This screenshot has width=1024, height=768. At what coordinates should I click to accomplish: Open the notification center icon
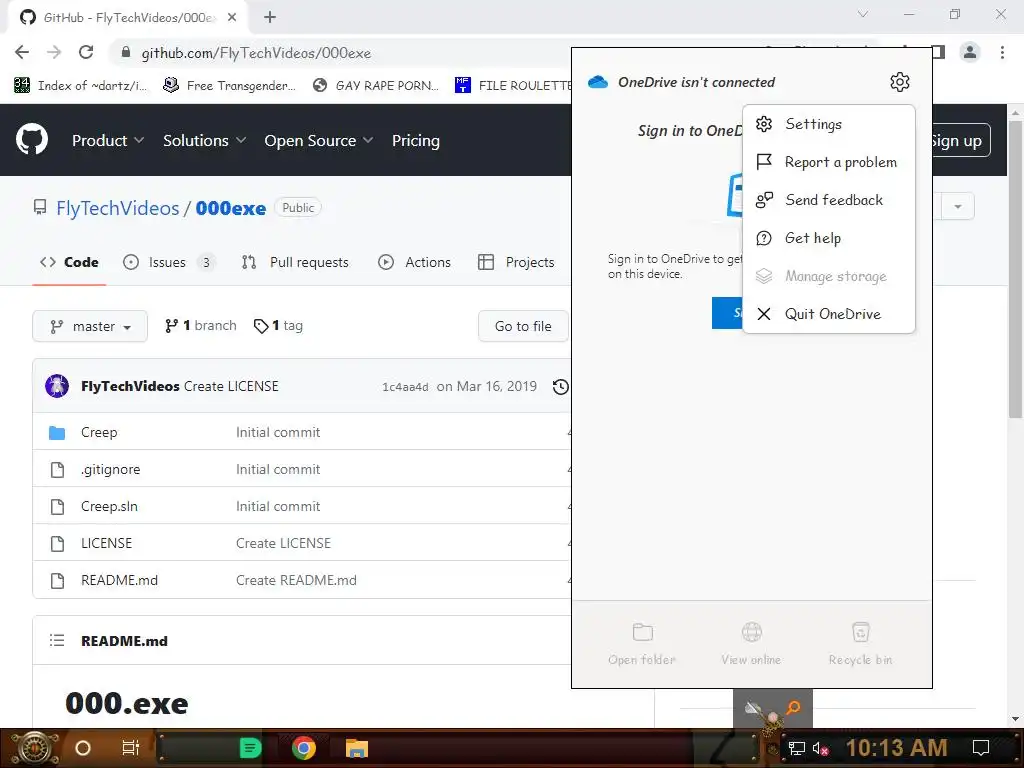[981, 748]
